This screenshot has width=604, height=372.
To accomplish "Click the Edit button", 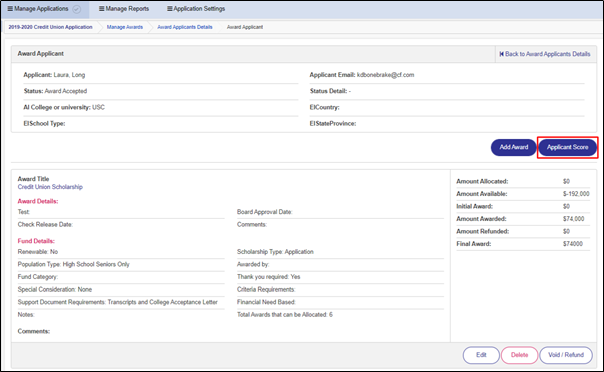I will pos(481,355).
